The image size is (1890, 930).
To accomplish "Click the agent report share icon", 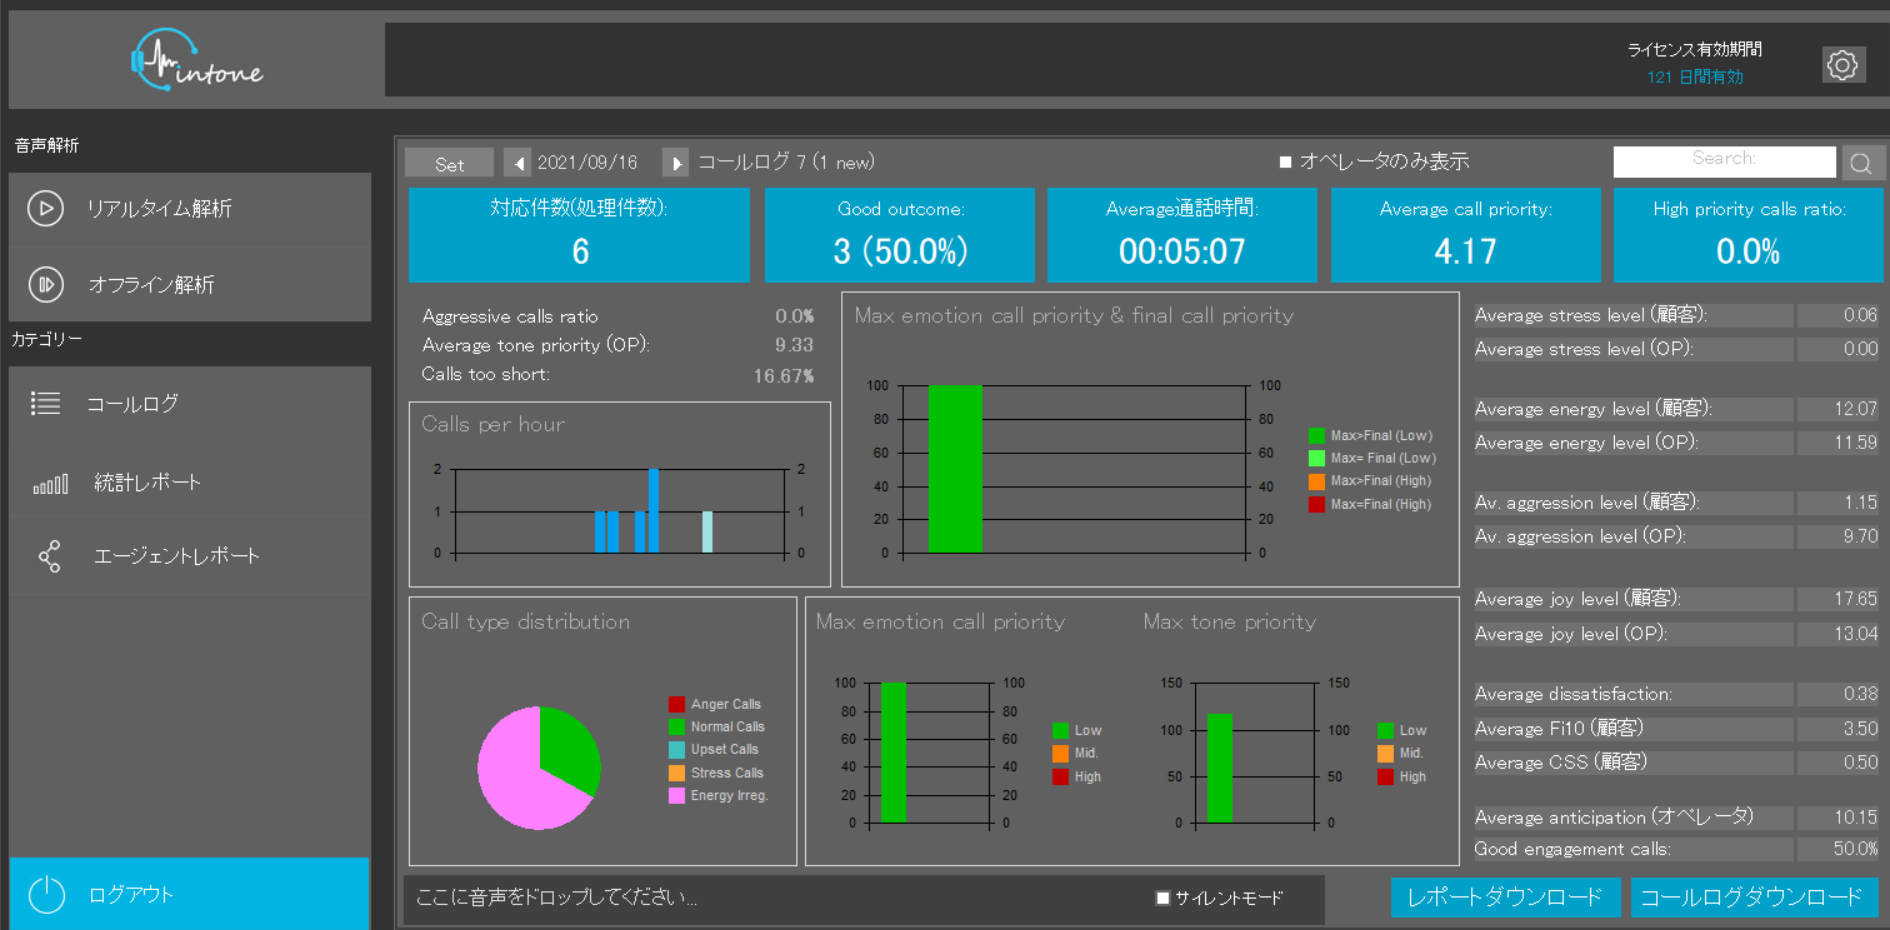I will click(x=49, y=556).
